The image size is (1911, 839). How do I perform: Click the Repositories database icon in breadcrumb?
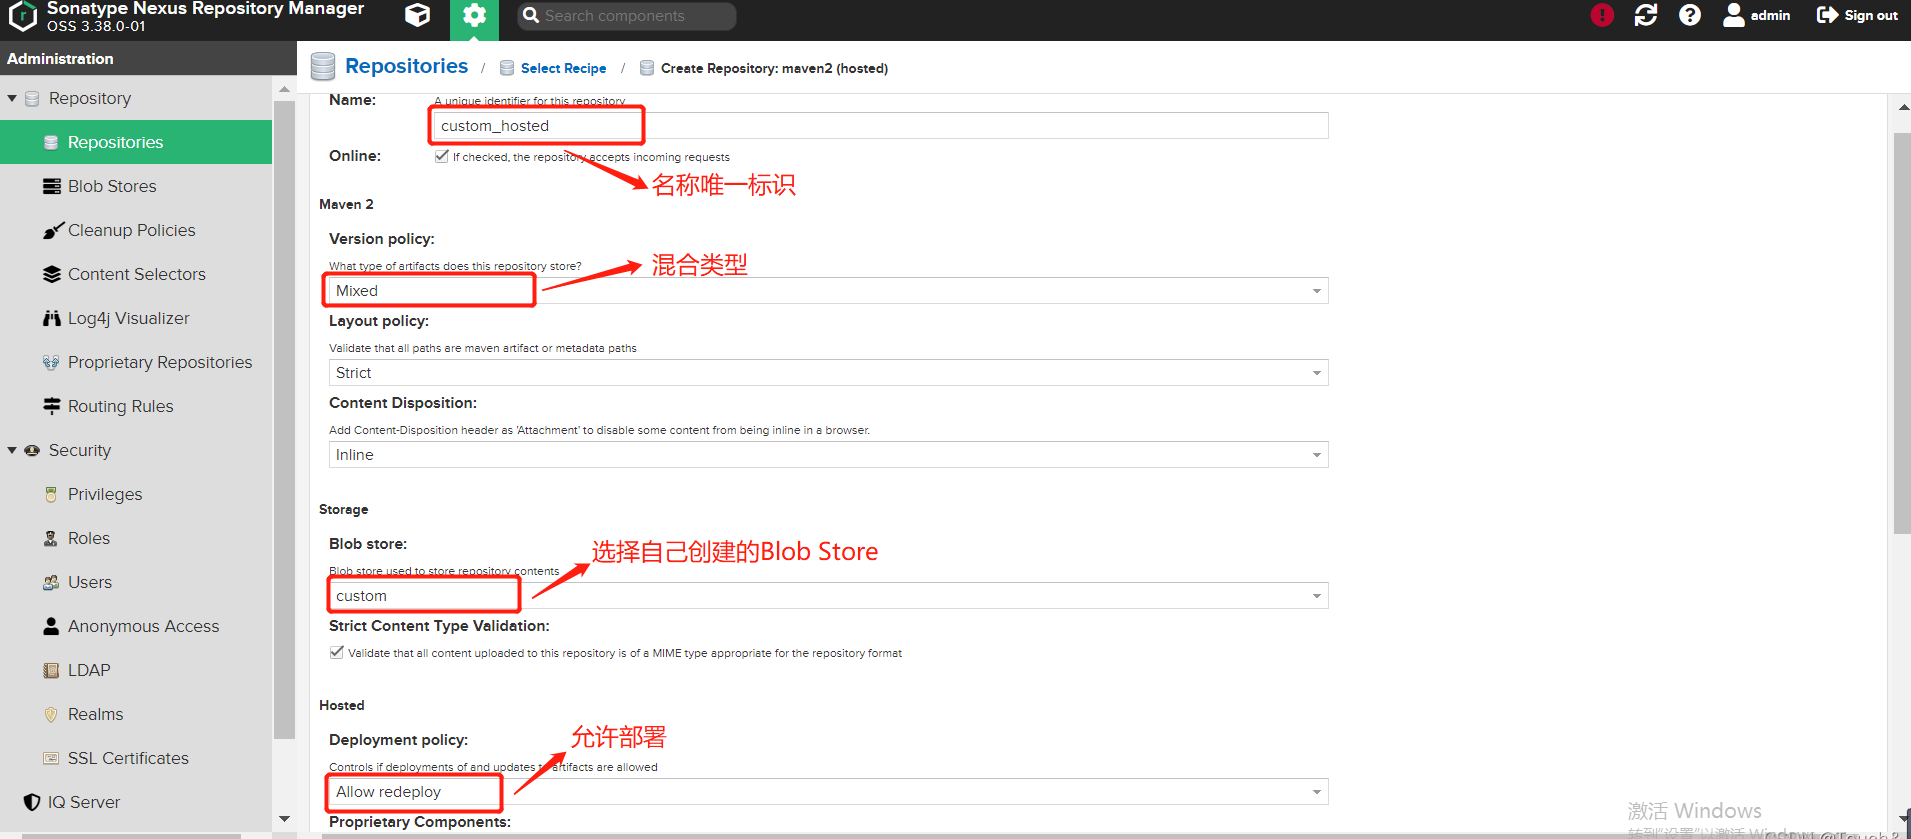(x=323, y=67)
